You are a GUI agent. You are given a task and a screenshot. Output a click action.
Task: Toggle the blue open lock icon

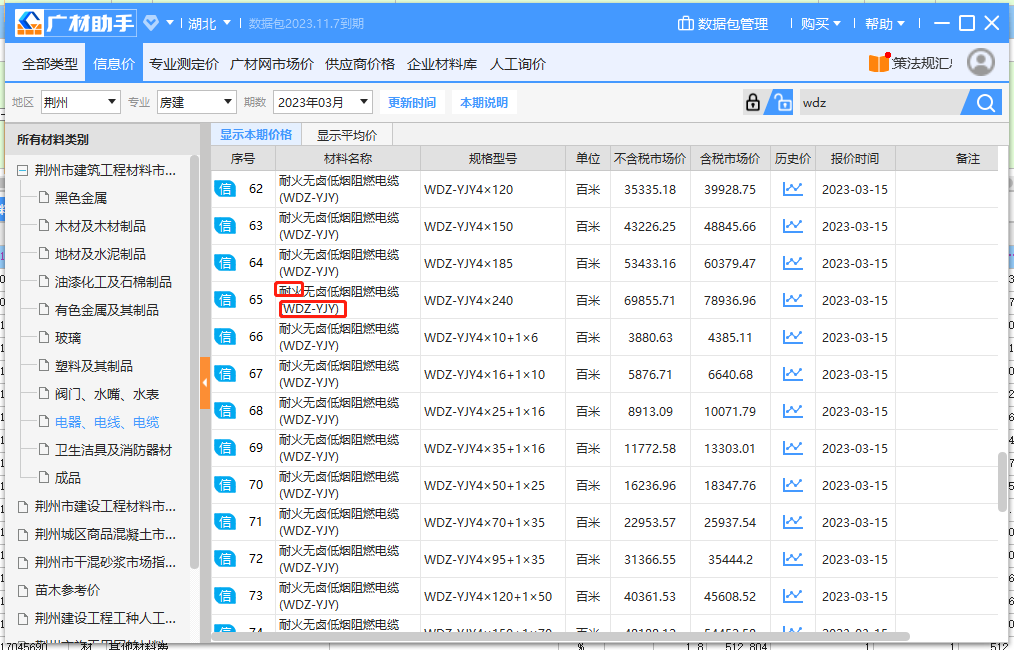point(778,102)
